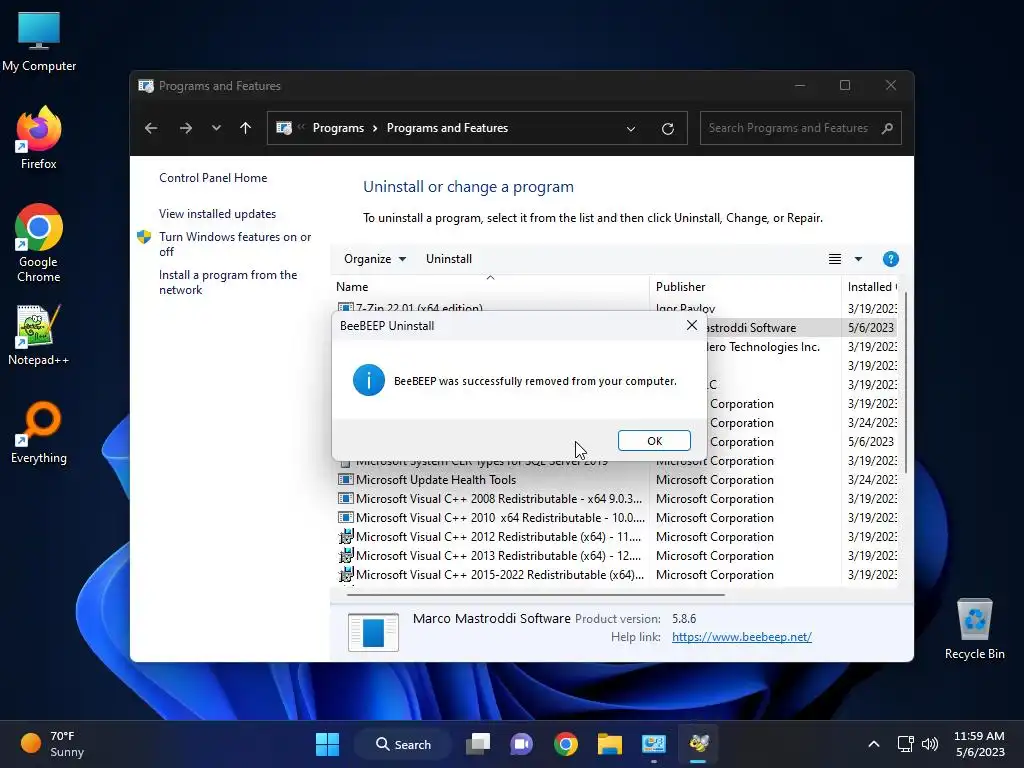Viewport: 1024px width, 768px height.
Task: Open the weather widget showing 70°F Sunny
Action: 54,744
